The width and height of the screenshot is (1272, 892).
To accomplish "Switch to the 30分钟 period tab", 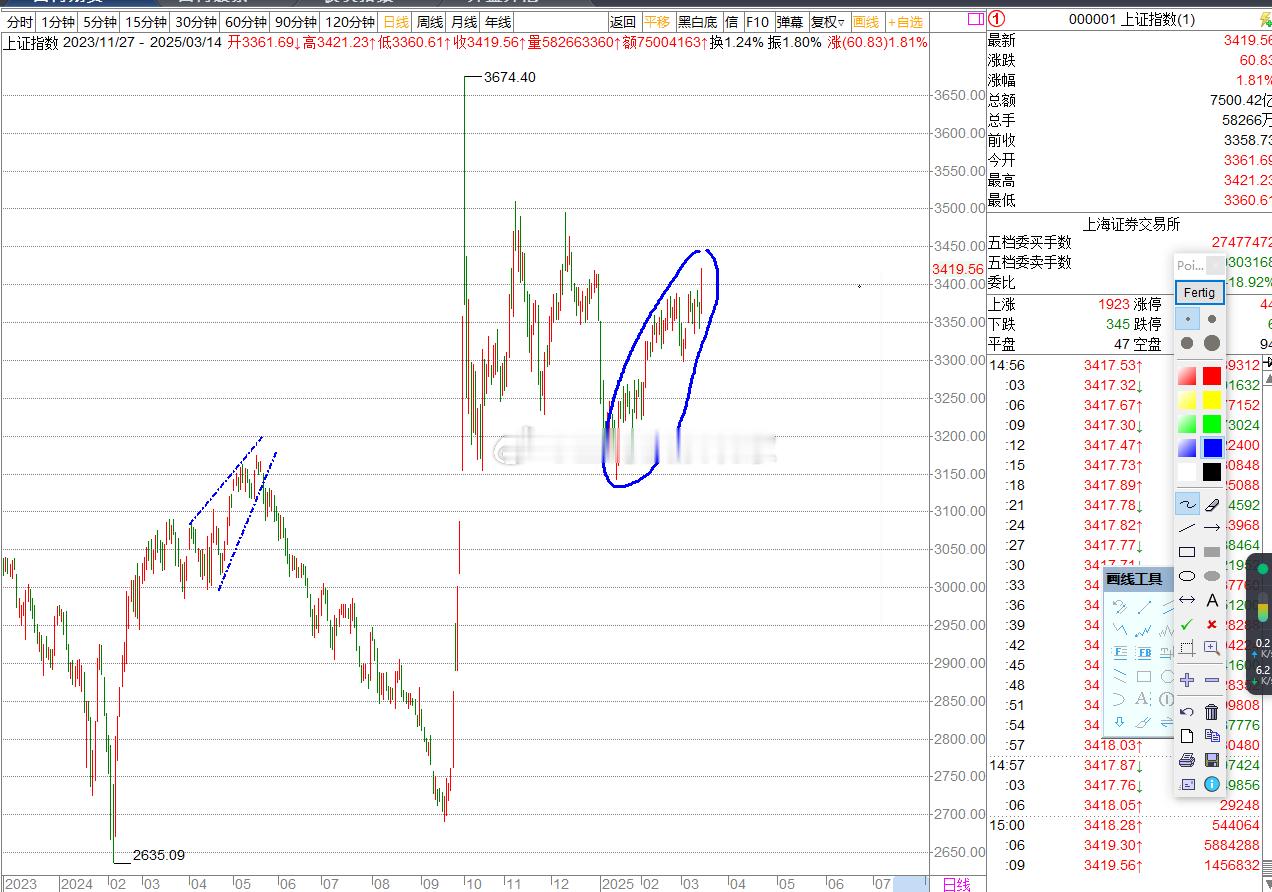I will pos(195,22).
